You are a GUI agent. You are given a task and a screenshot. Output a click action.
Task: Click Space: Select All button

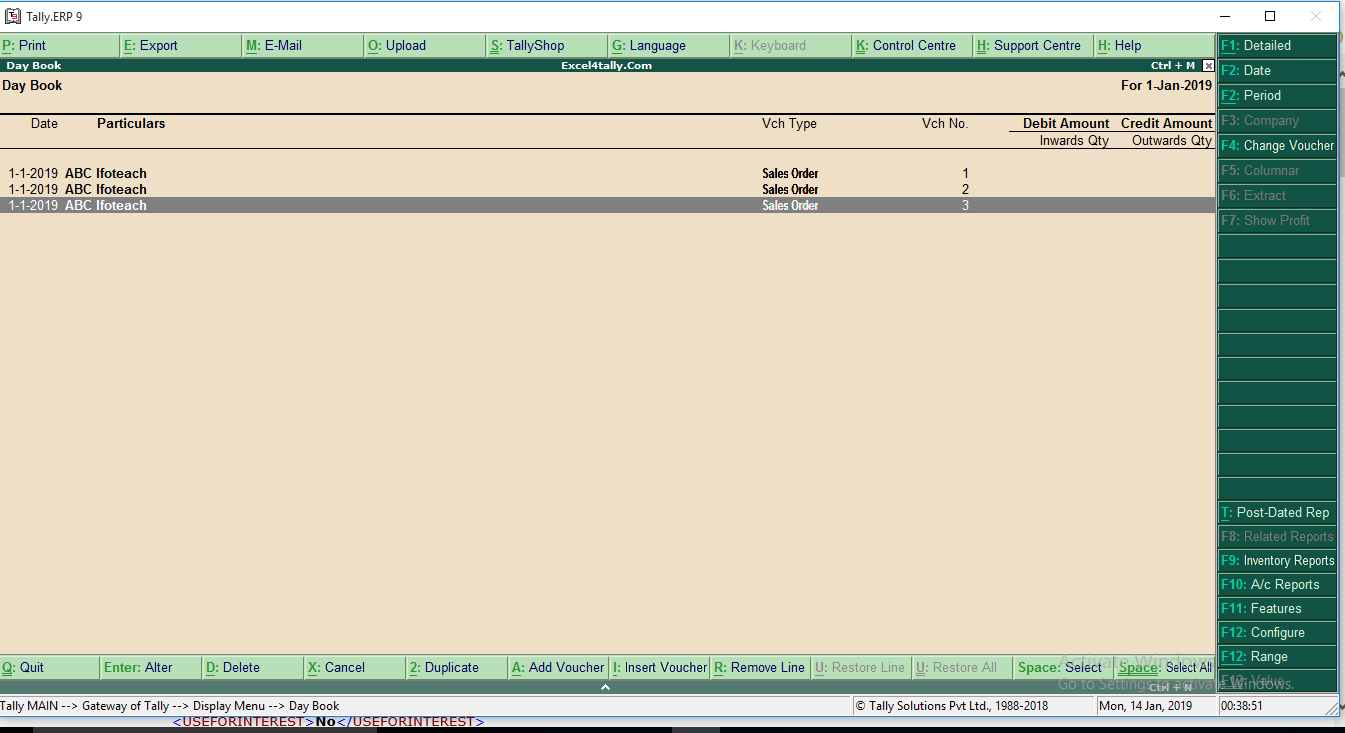point(1165,668)
